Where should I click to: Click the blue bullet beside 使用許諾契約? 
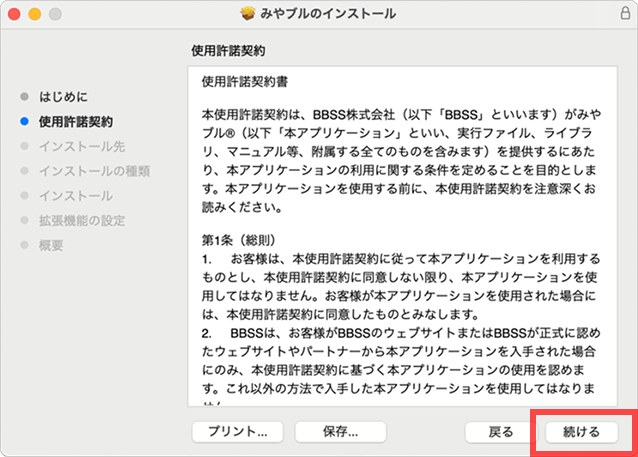coord(22,122)
